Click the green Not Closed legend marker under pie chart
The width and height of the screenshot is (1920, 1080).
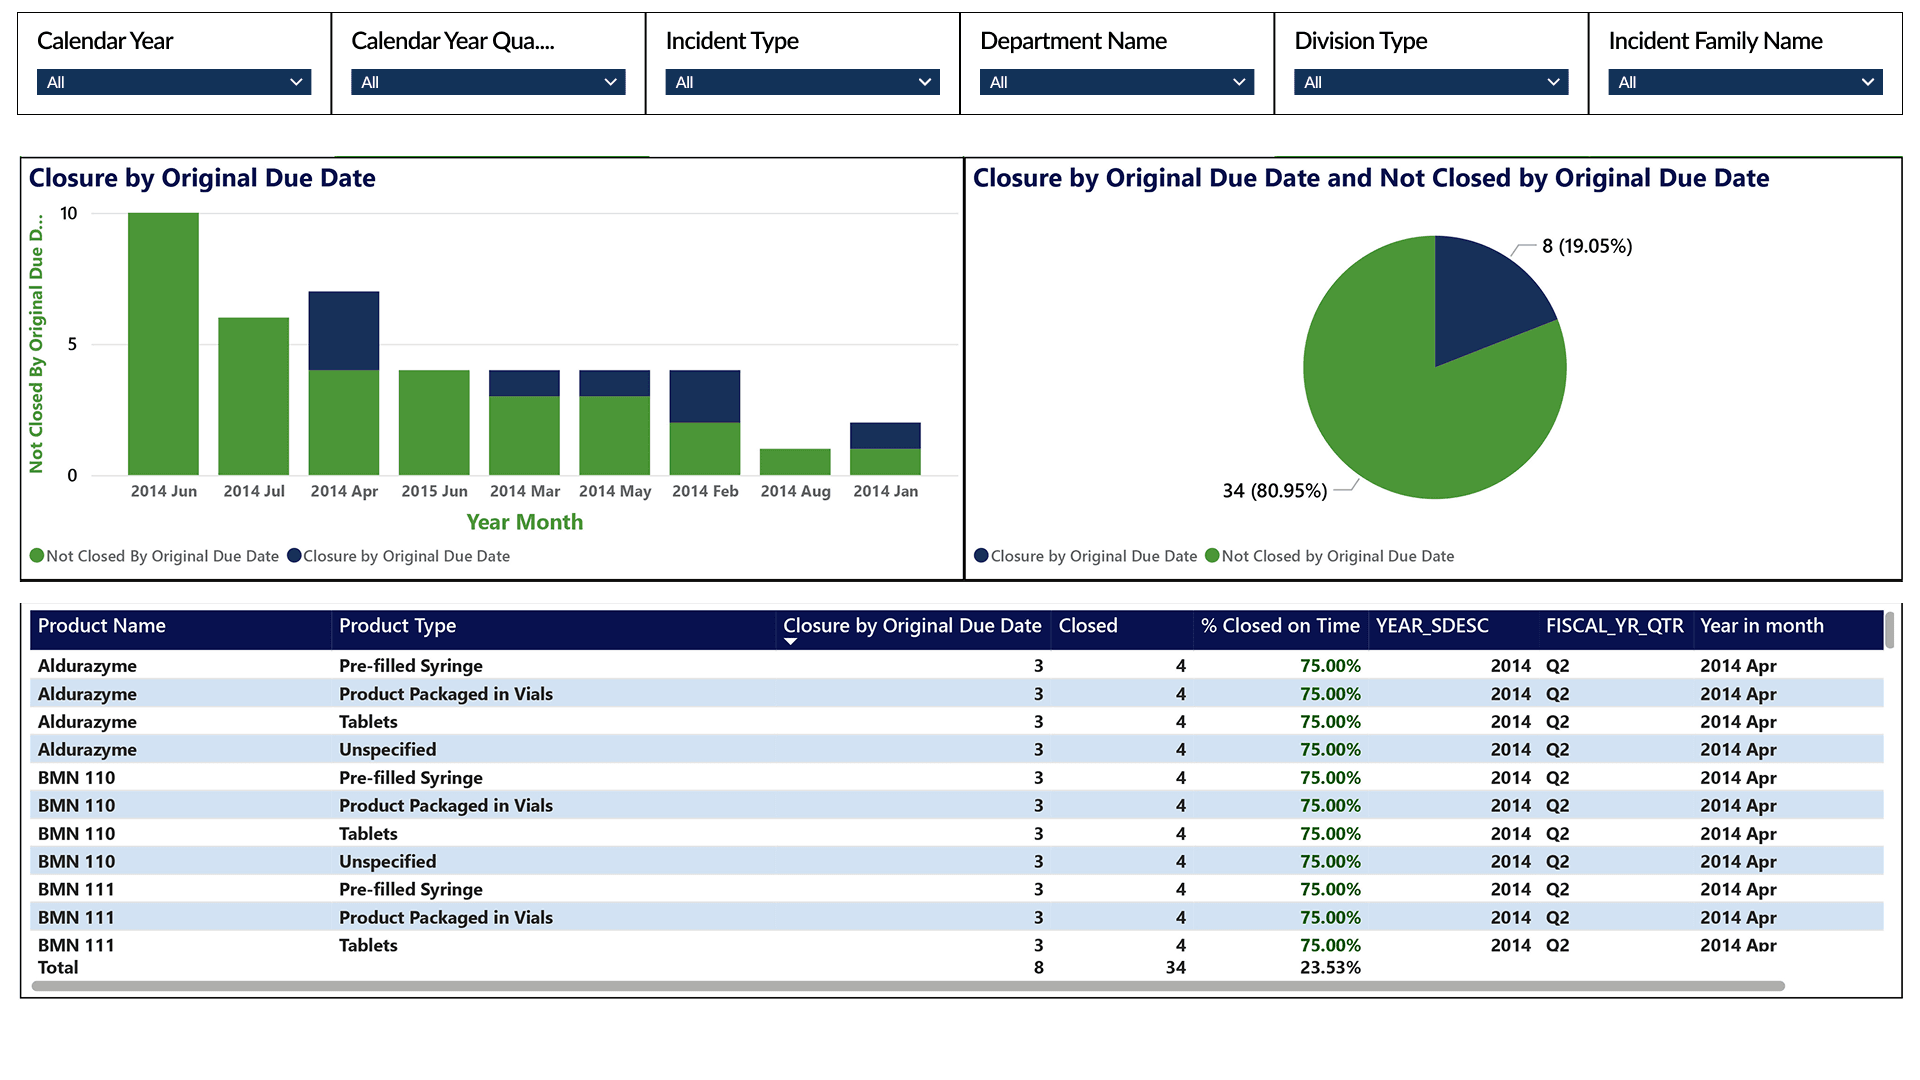(1212, 556)
